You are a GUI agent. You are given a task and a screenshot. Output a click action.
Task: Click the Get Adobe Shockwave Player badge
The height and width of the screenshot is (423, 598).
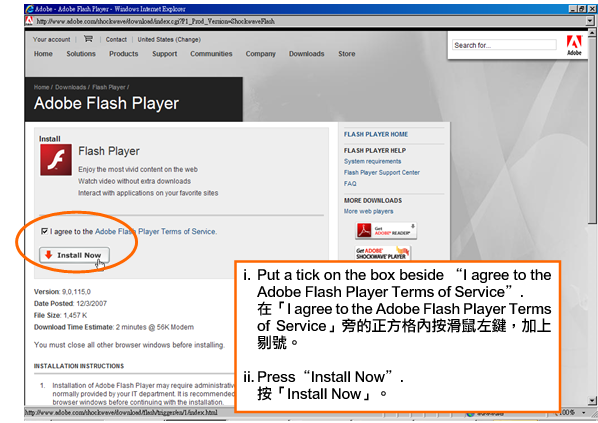[x=383, y=253]
